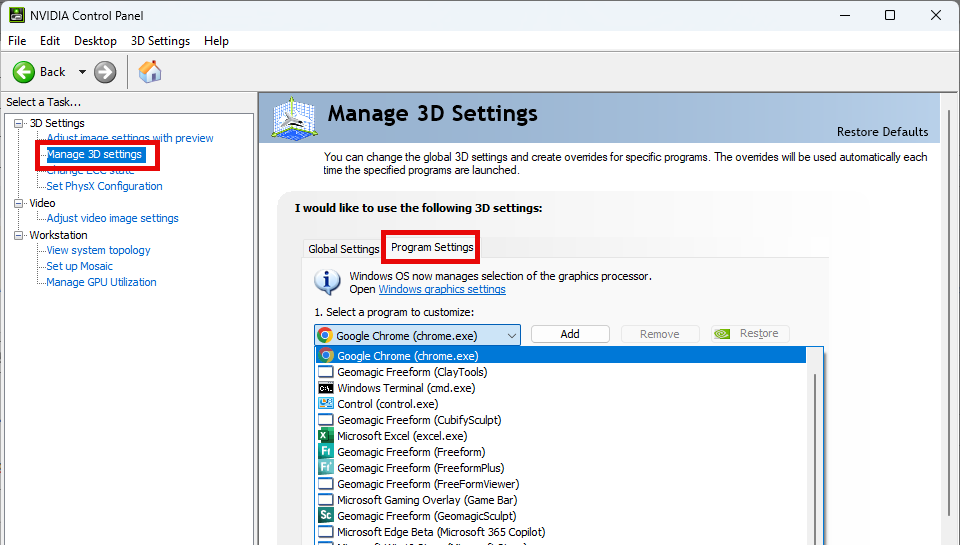Click the Chrome icon in selected list row
The height and width of the screenshot is (545, 960).
point(326,355)
